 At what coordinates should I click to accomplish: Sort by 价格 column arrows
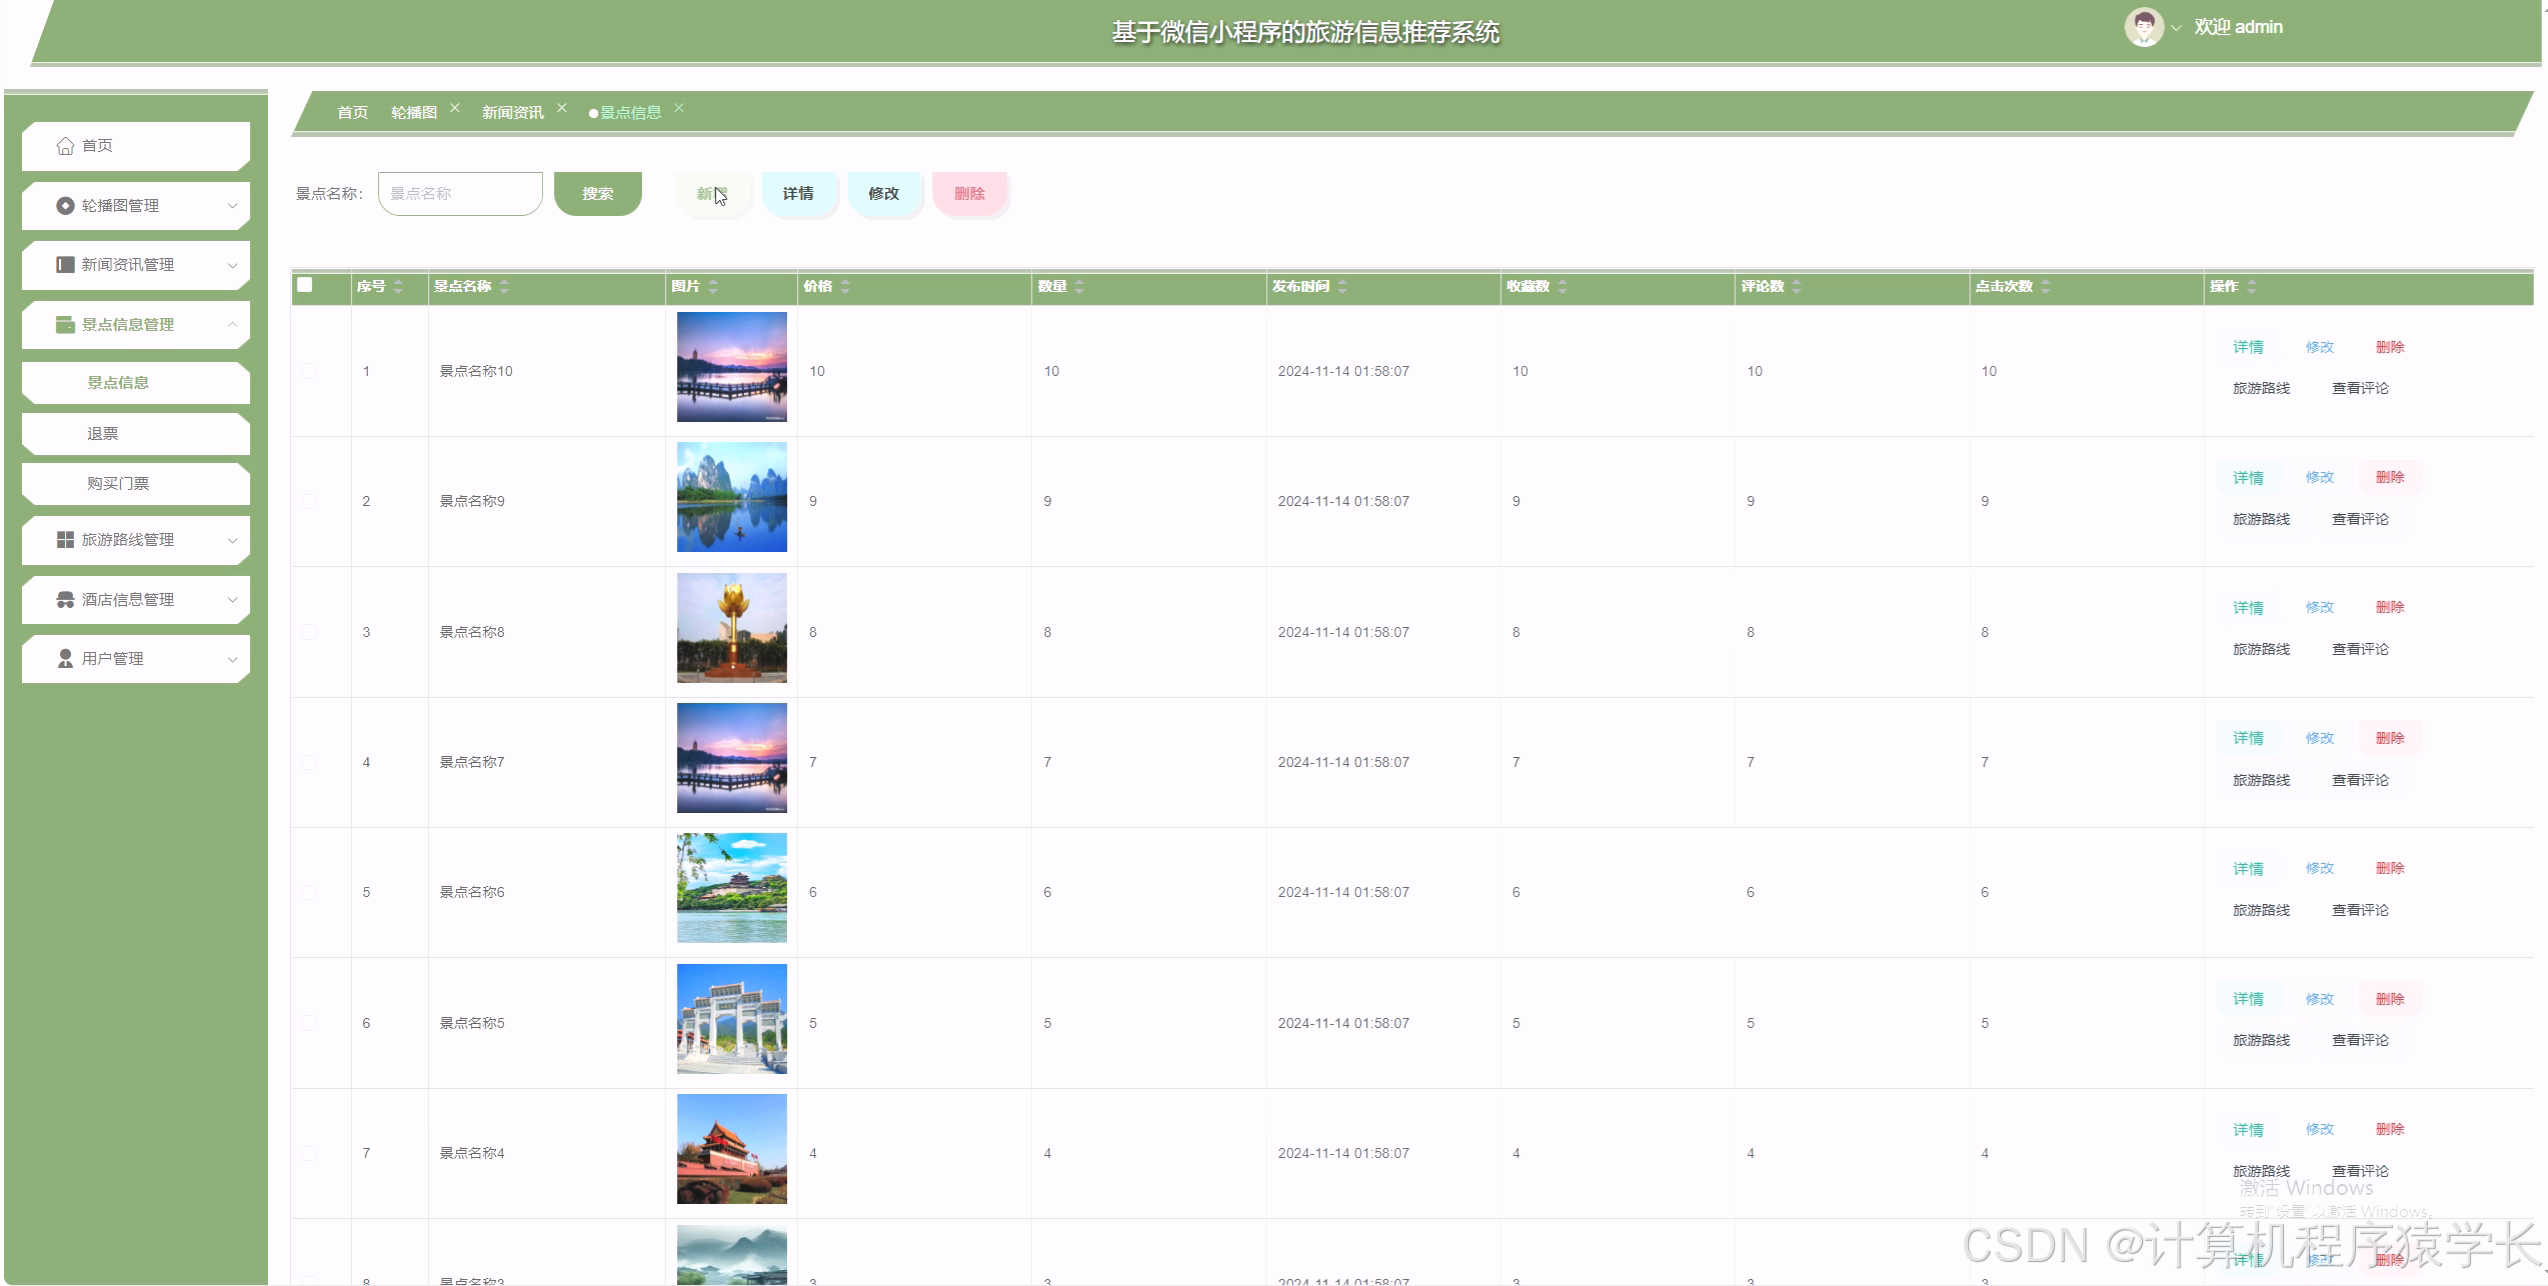pos(845,287)
